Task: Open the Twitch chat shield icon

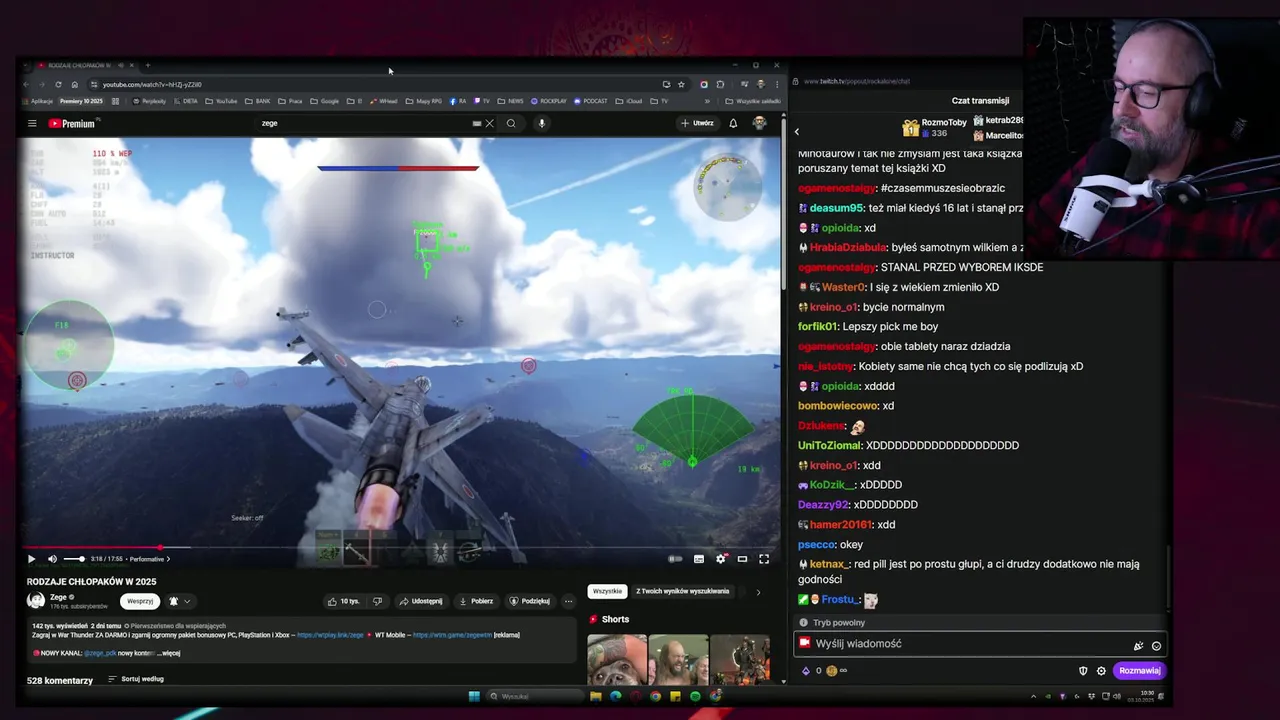Action: [x=1082, y=671]
